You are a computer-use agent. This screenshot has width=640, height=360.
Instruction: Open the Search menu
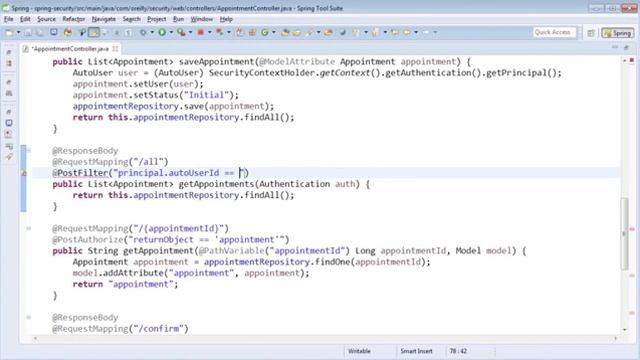click(131, 19)
